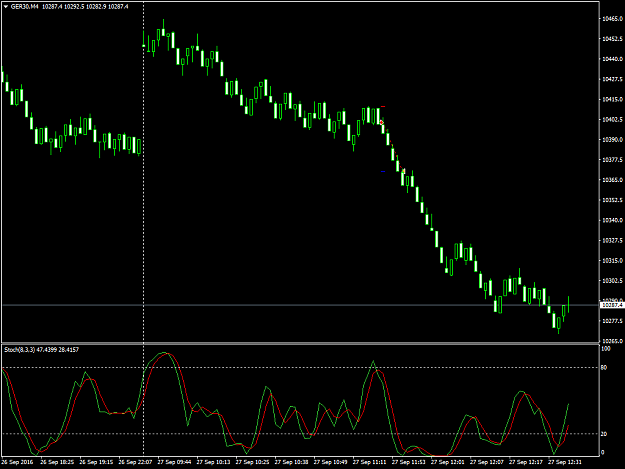Click time label 27 Sep 11:53
Viewport: 625px width, 469px height.
point(409,462)
